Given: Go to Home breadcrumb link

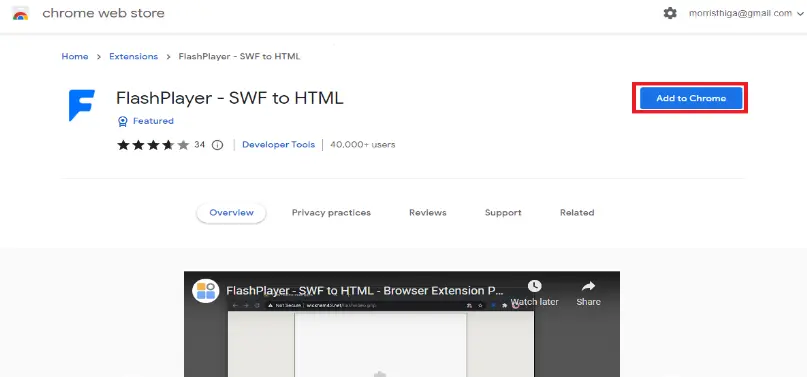Looking at the screenshot, I should [75, 57].
